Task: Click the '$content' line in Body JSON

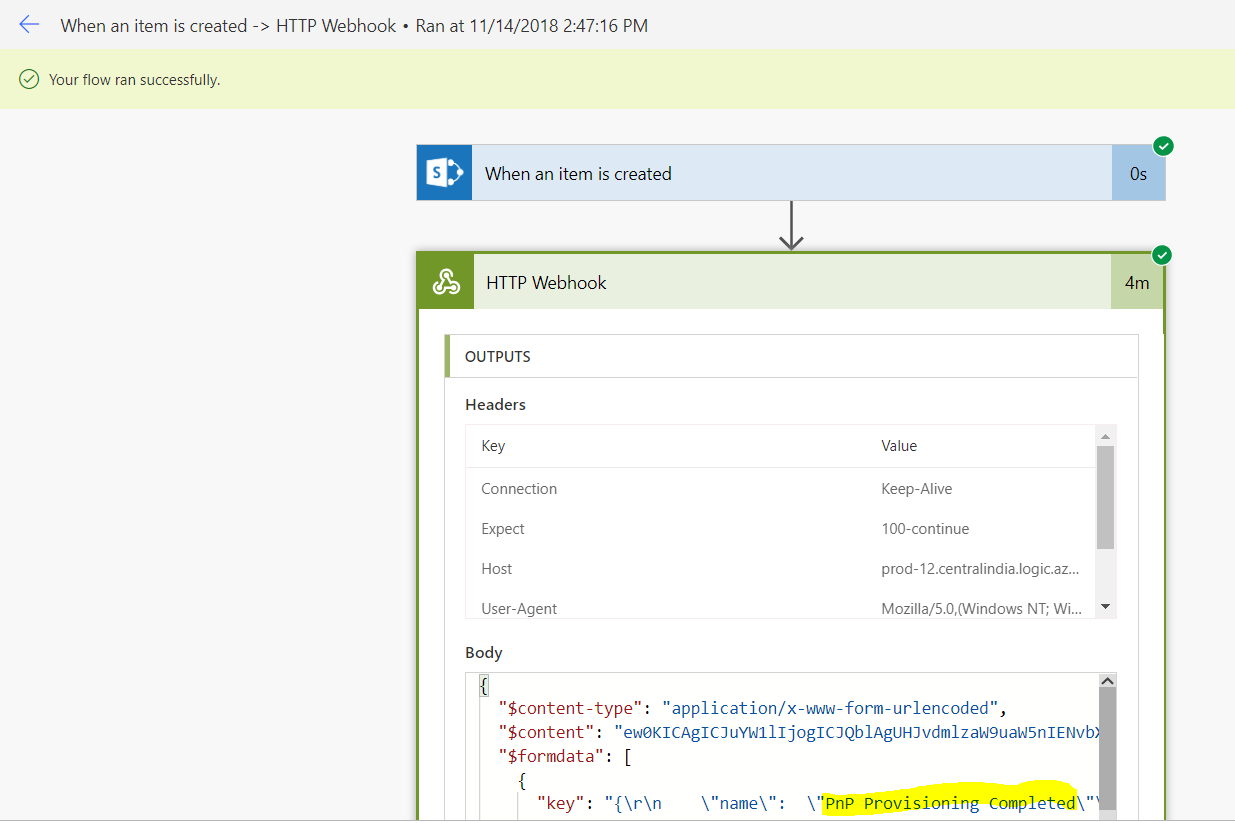Action: [x=800, y=731]
